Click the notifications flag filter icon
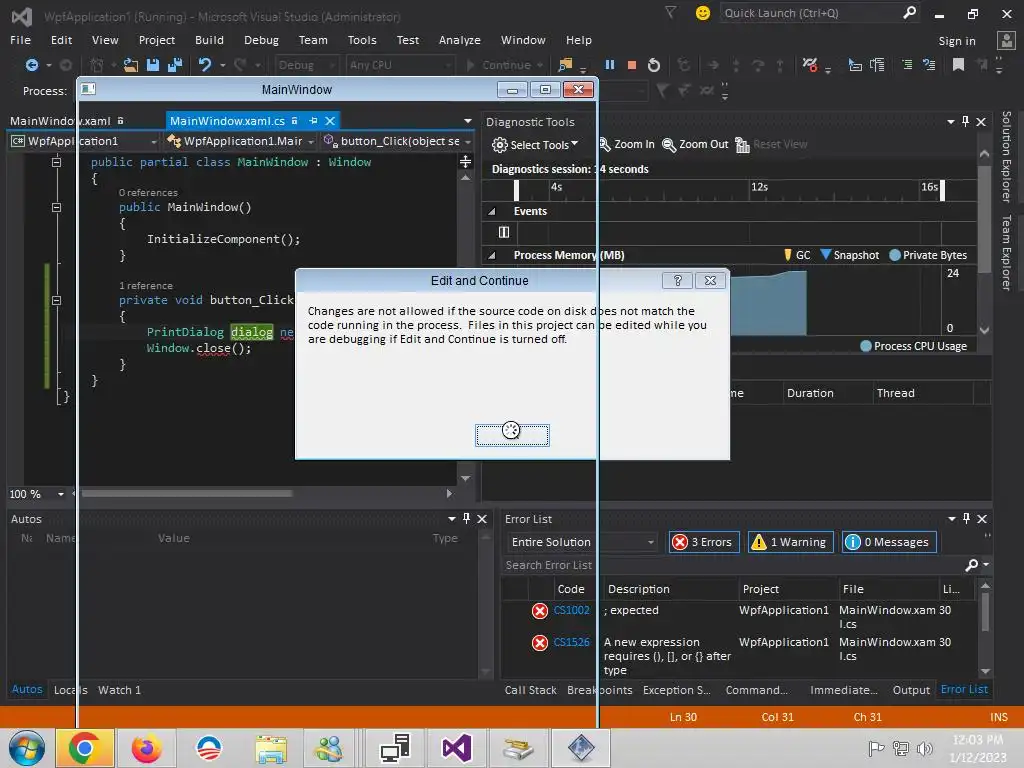The image size is (1024, 768). point(671,12)
